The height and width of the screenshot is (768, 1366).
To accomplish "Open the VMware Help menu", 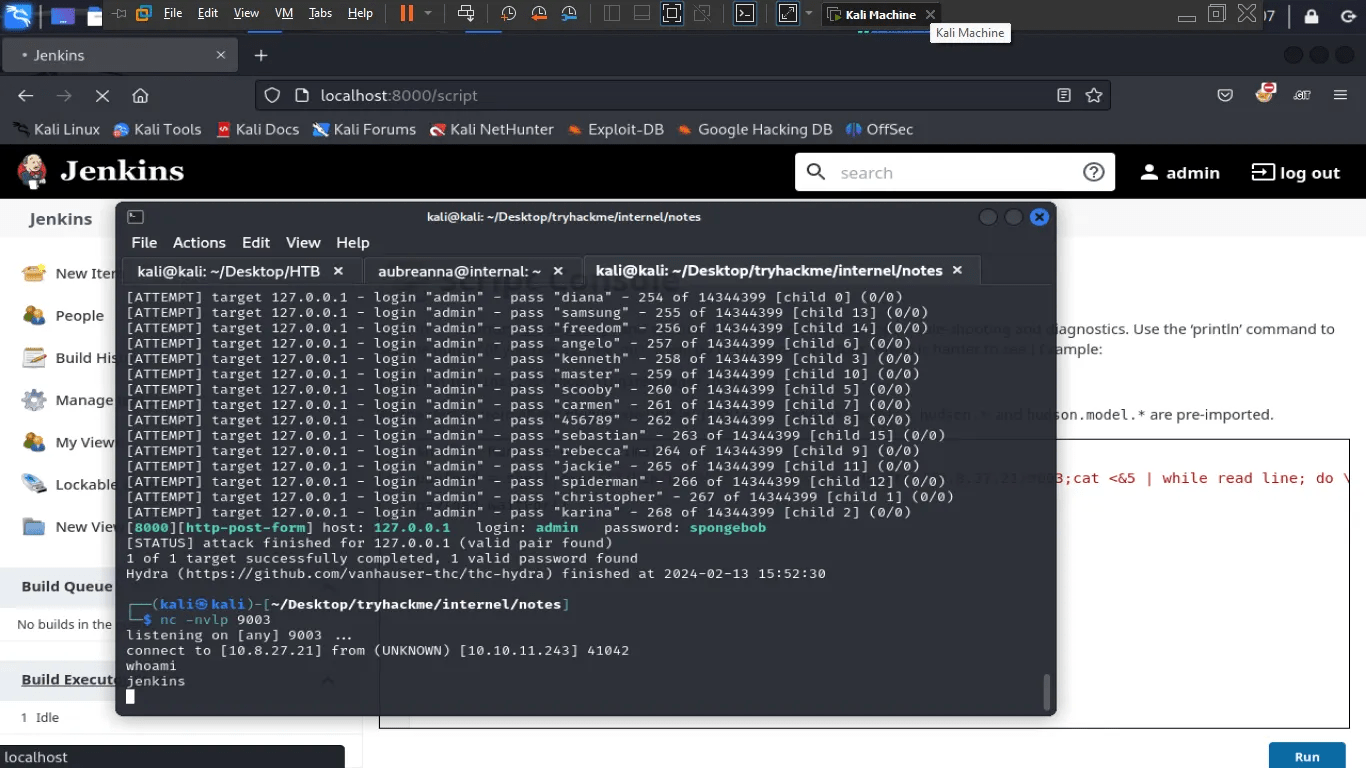I will [x=360, y=13].
